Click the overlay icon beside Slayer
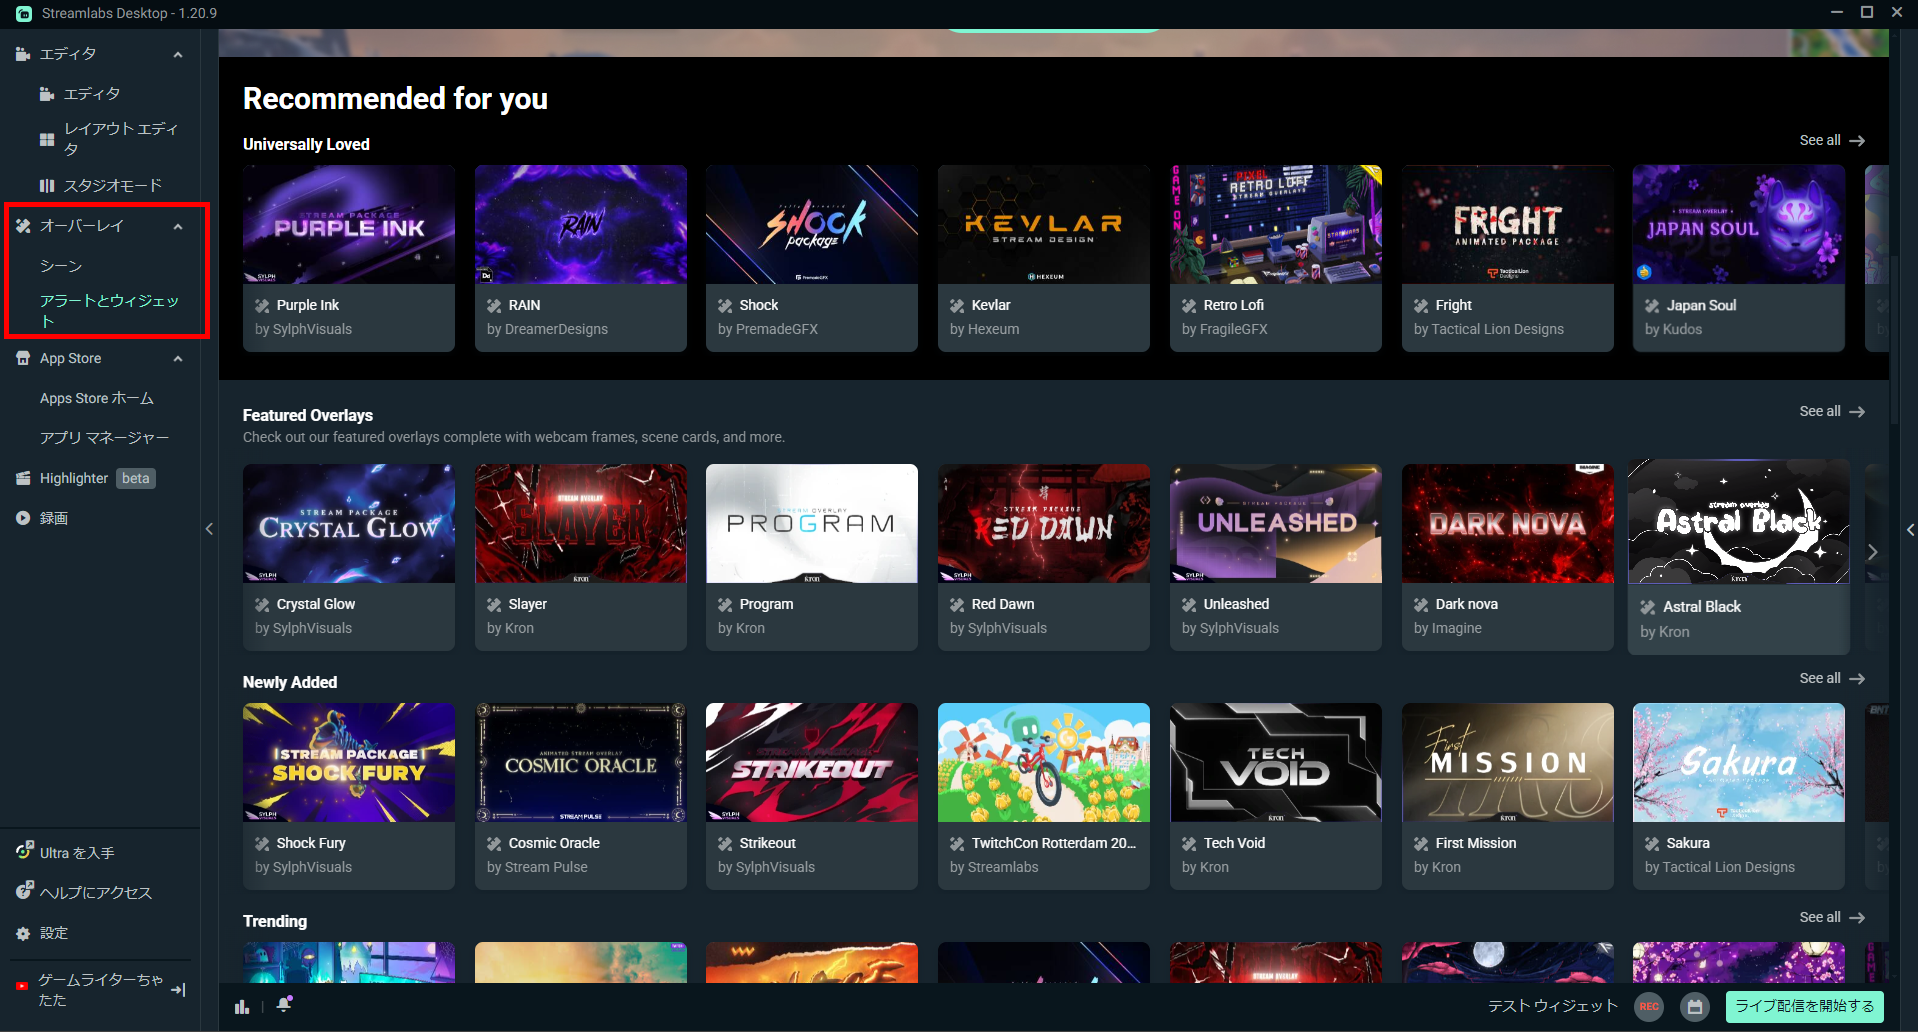Image resolution: width=1918 pixels, height=1032 pixels. point(494,605)
